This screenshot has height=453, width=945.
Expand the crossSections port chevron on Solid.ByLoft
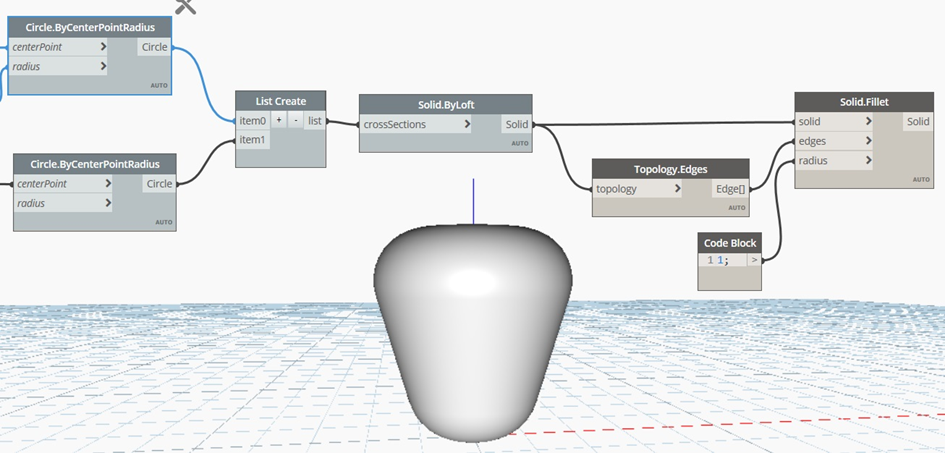click(x=467, y=125)
